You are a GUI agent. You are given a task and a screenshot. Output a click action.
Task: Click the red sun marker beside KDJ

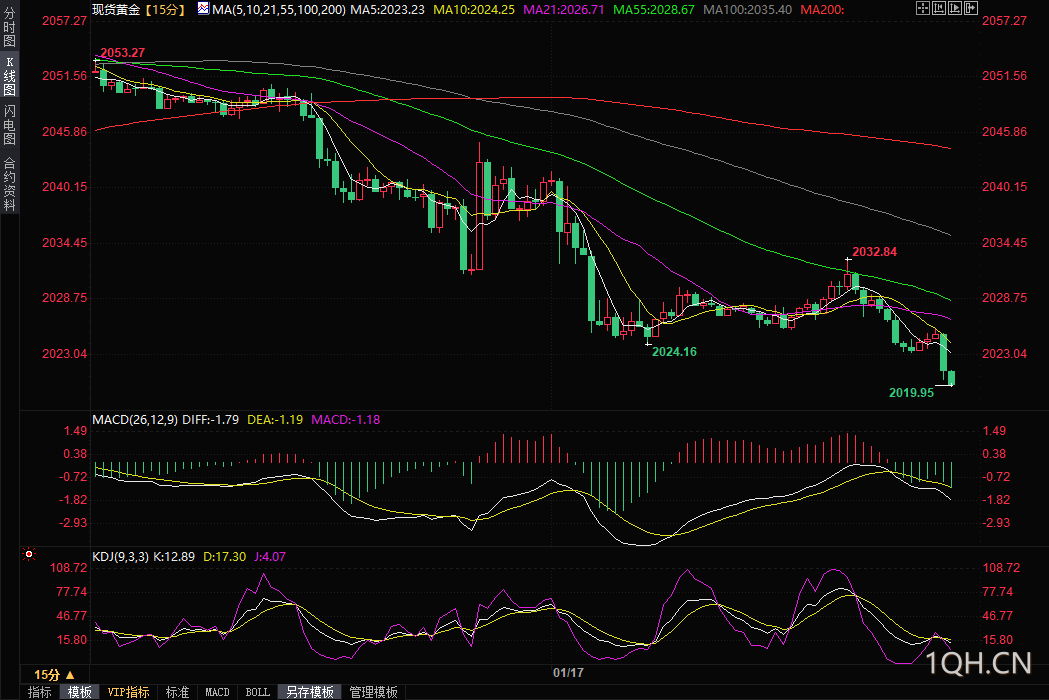(x=29, y=554)
